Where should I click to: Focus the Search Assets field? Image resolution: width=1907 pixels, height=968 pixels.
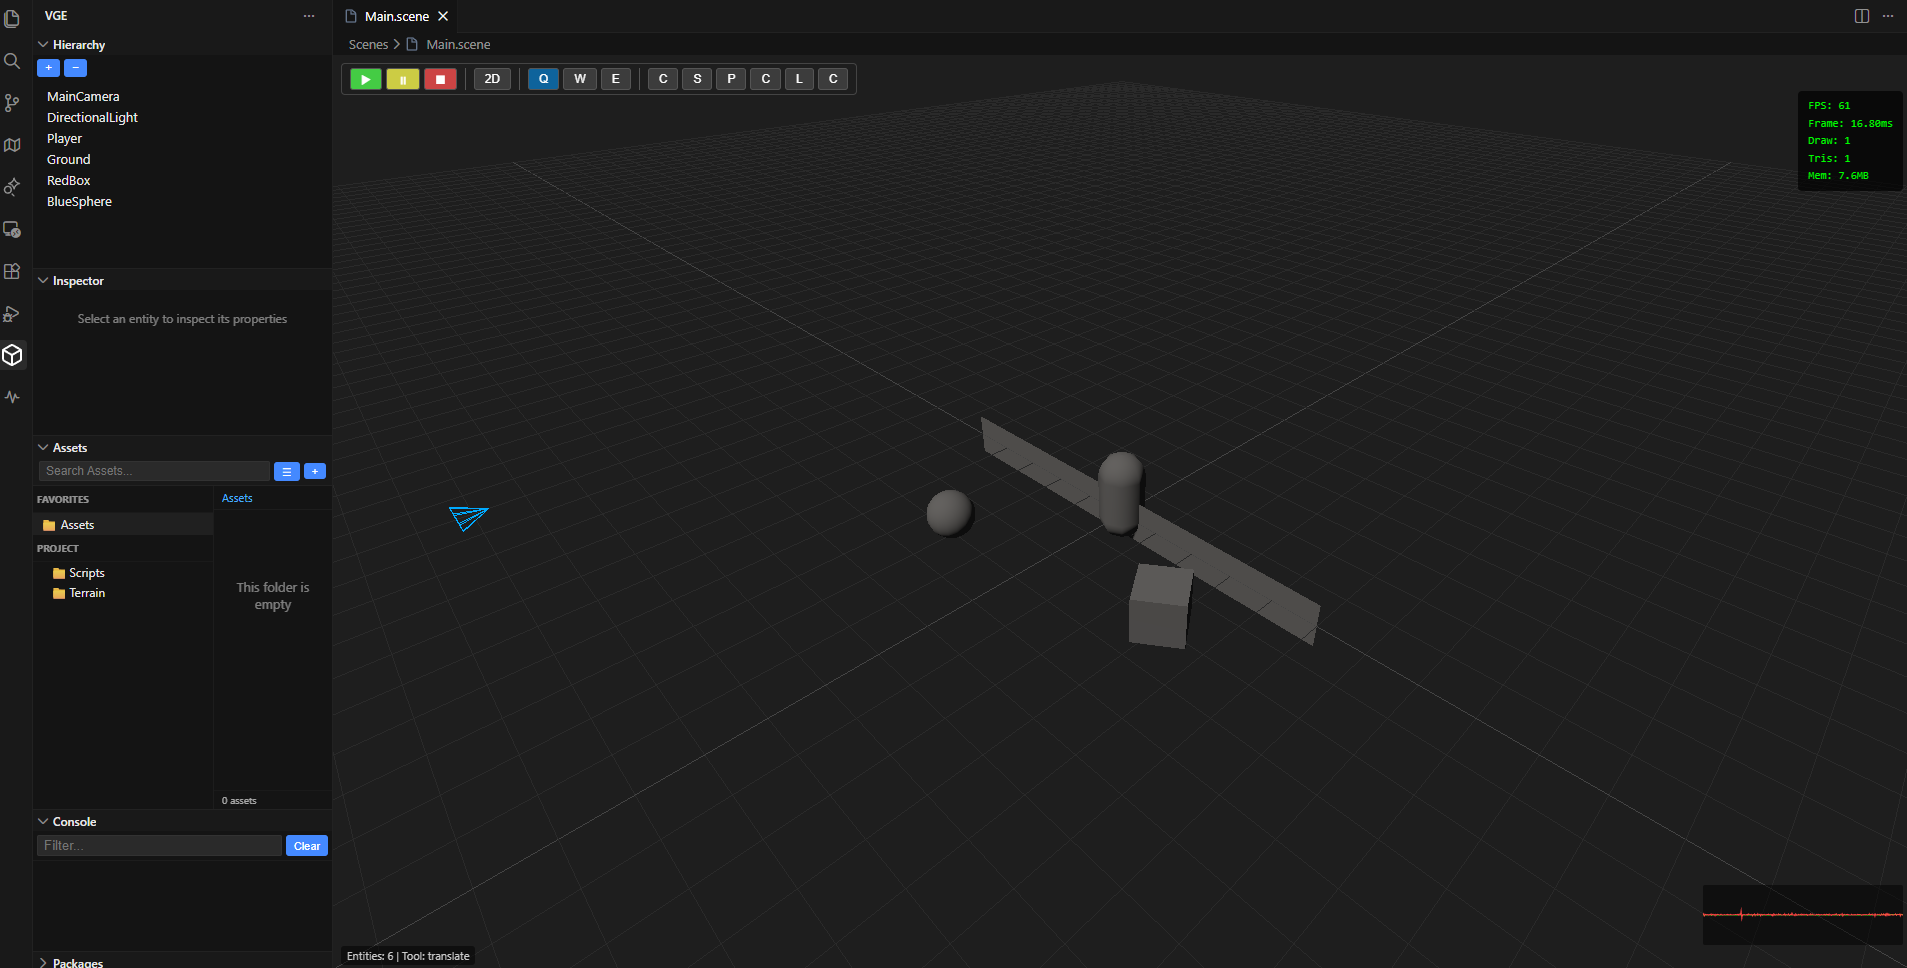tap(154, 471)
